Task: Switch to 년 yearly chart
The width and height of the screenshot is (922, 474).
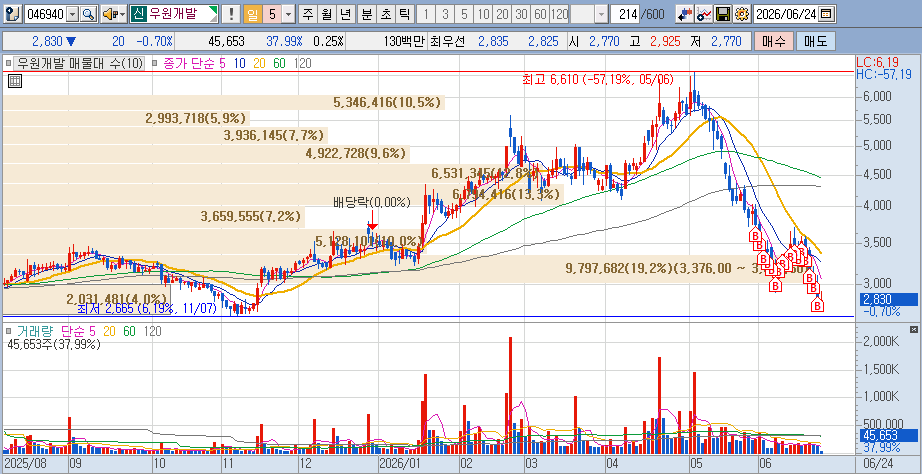Action: (x=346, y=14)
